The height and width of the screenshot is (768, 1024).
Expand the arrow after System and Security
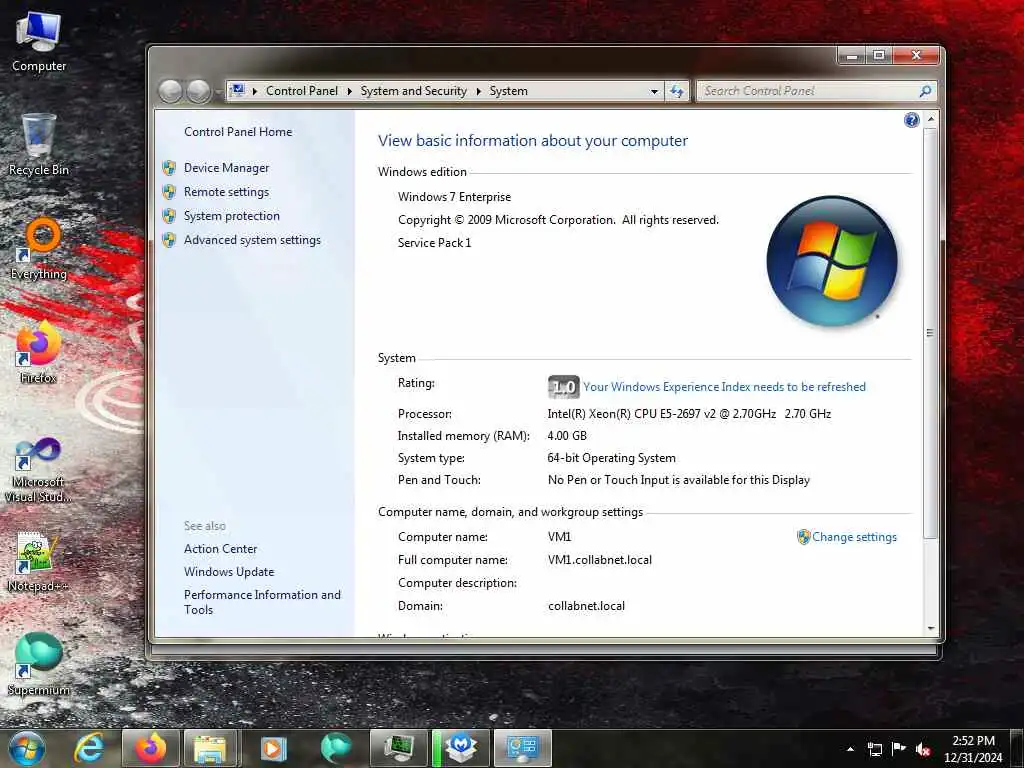[x=479, y=91]
